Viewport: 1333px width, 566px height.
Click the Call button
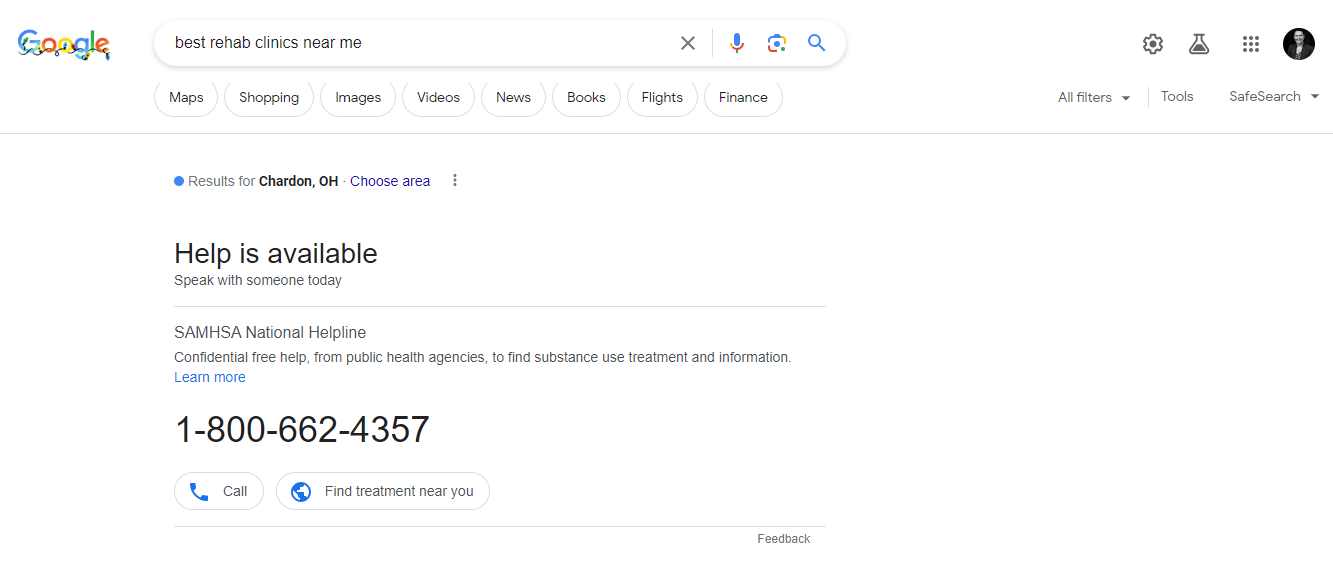pos(219,491)
